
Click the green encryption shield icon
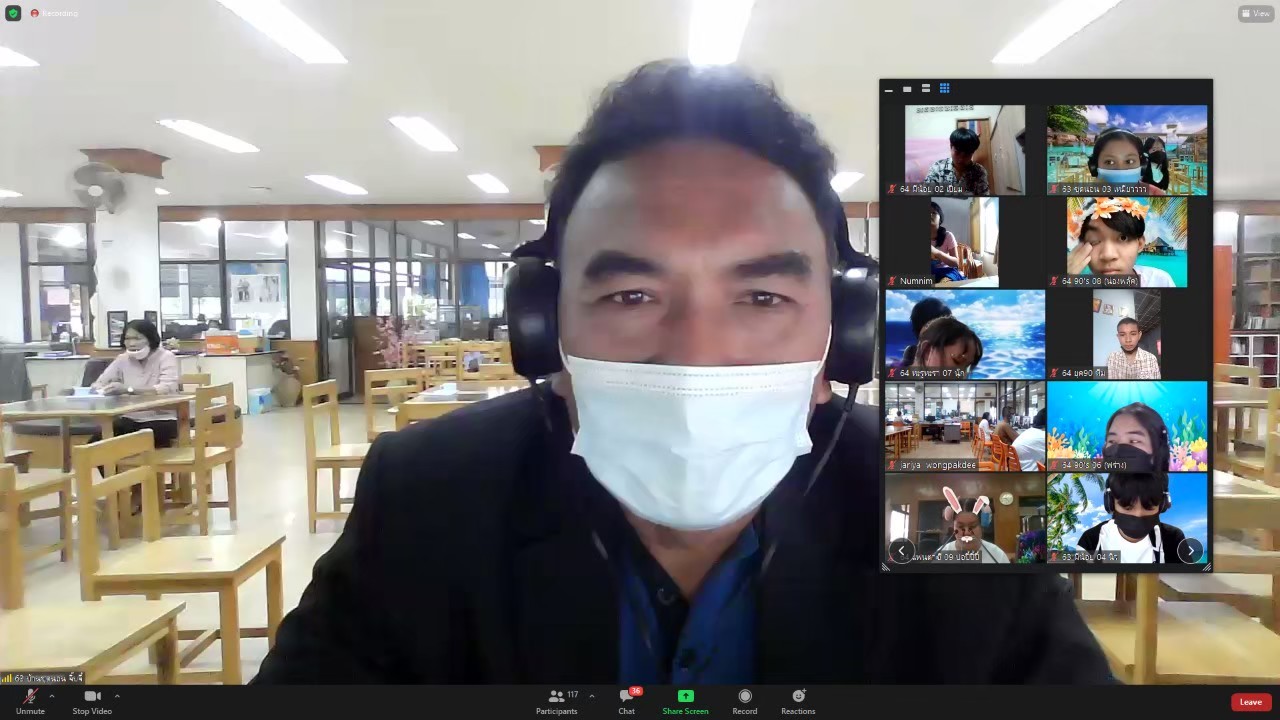pos(13,13)
